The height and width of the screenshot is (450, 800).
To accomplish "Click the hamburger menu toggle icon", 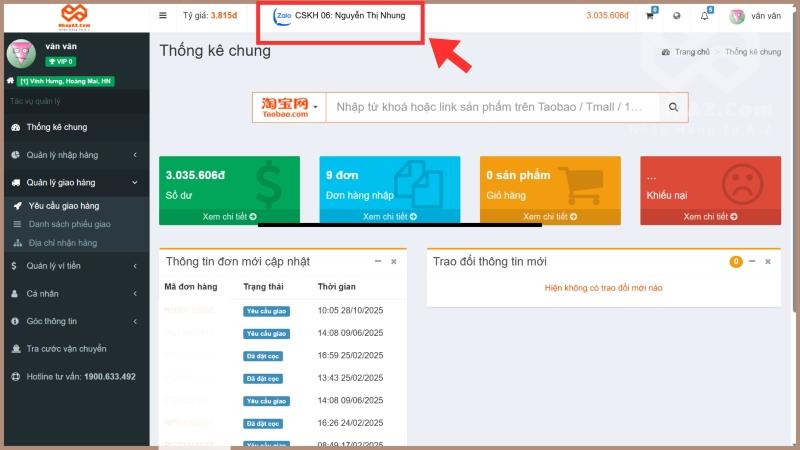I will pos(163,16).
